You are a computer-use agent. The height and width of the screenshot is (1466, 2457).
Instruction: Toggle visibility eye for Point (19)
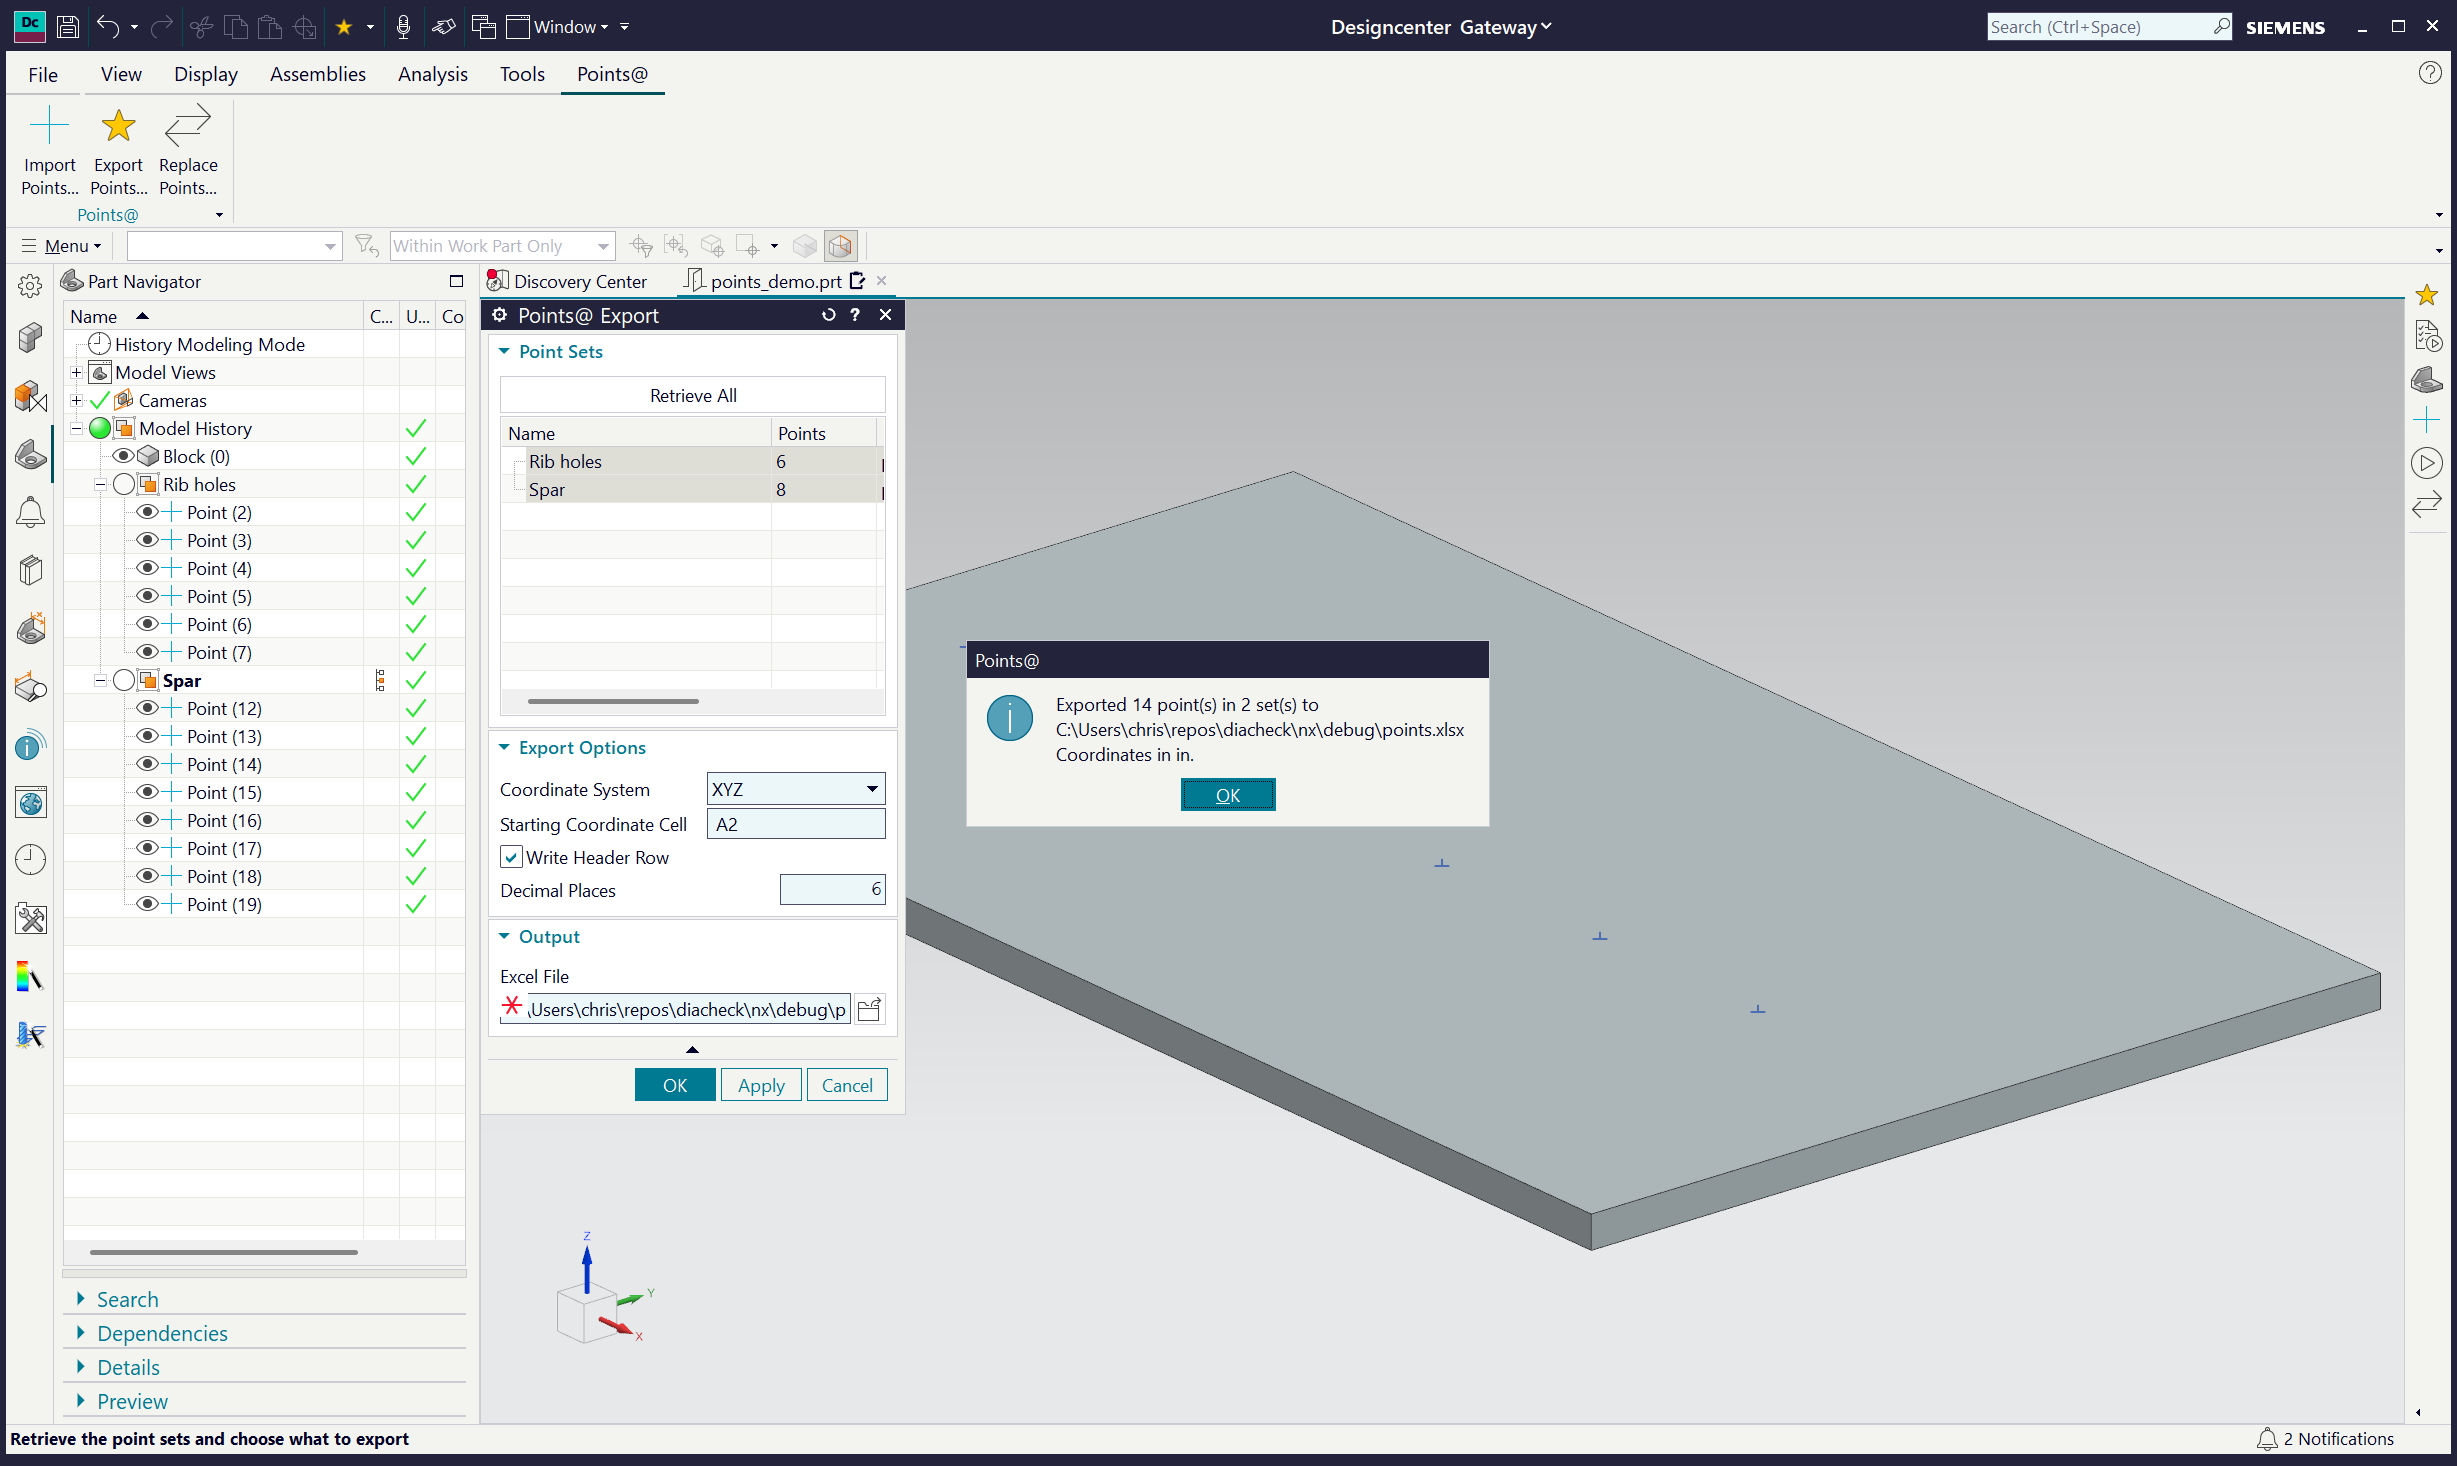click(147, 904)
